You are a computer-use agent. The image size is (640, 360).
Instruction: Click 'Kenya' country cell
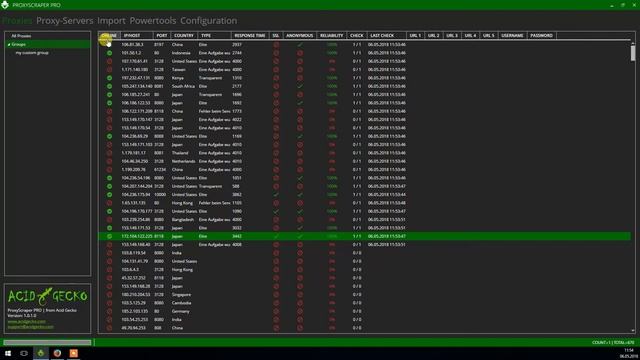tap(178, 78)
